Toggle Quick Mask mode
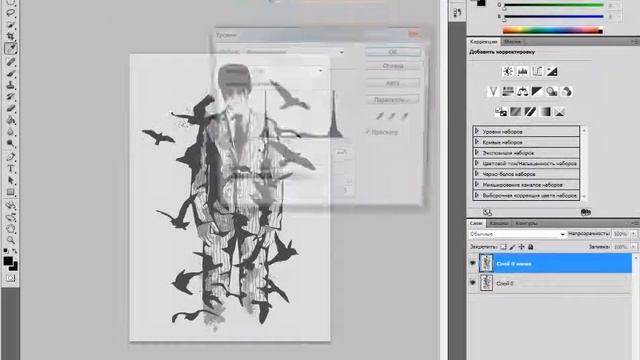This screenshot has height=360, width=640. 11,278
